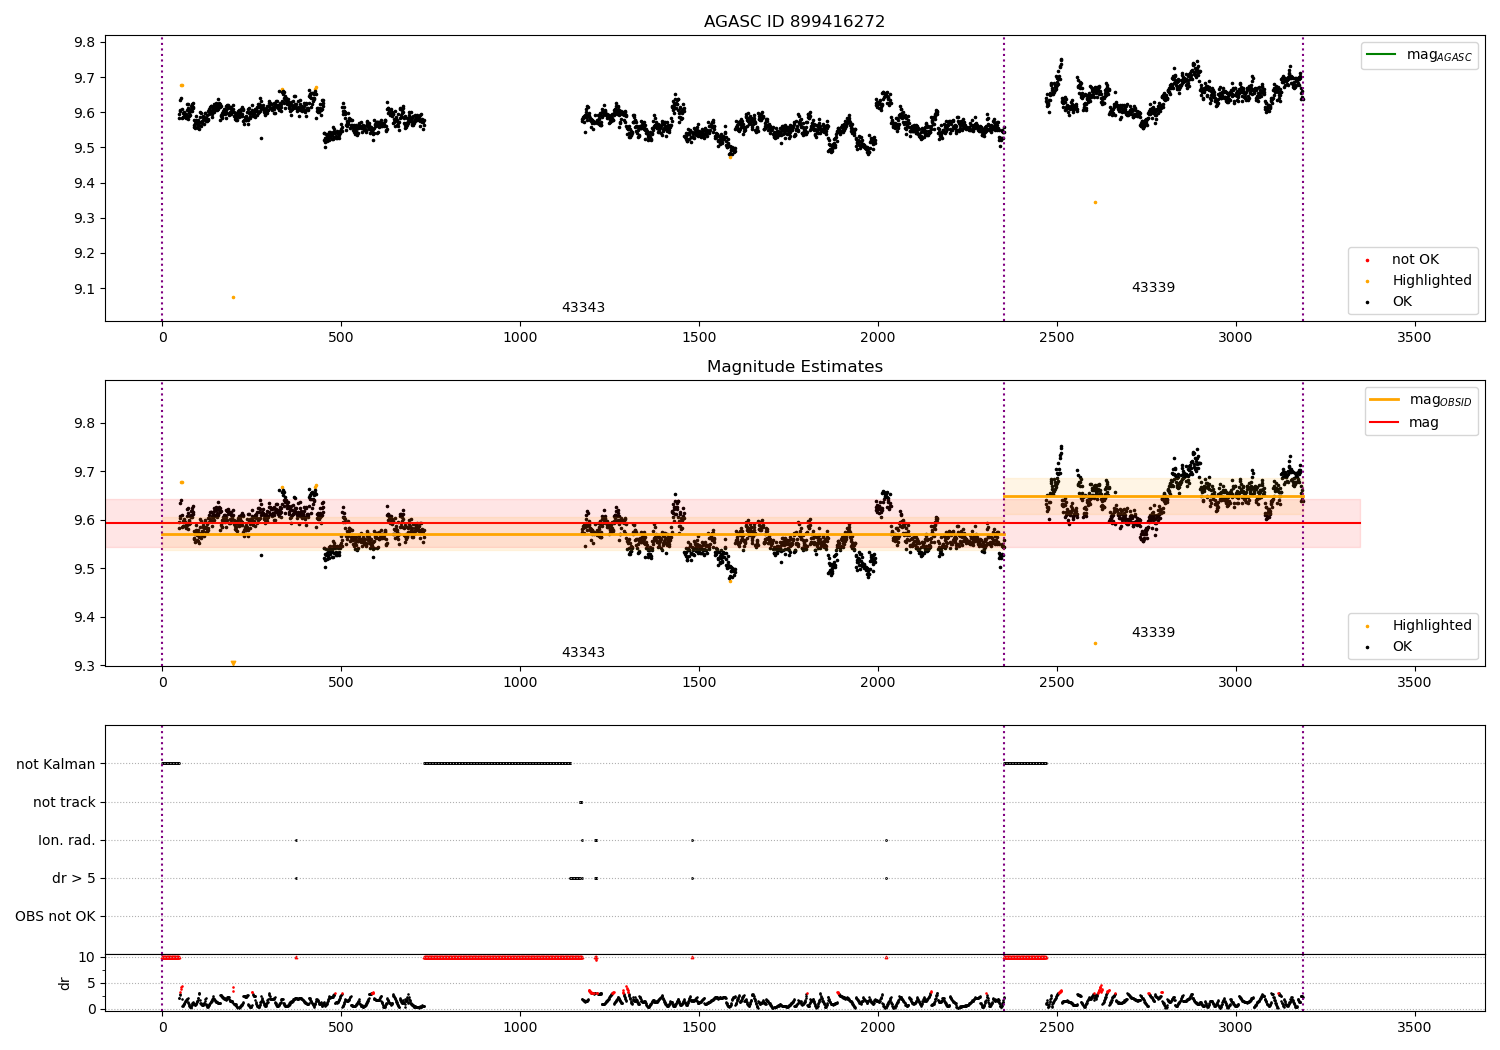Click 'OK' entry in middle plot legend

point(1389,647)
